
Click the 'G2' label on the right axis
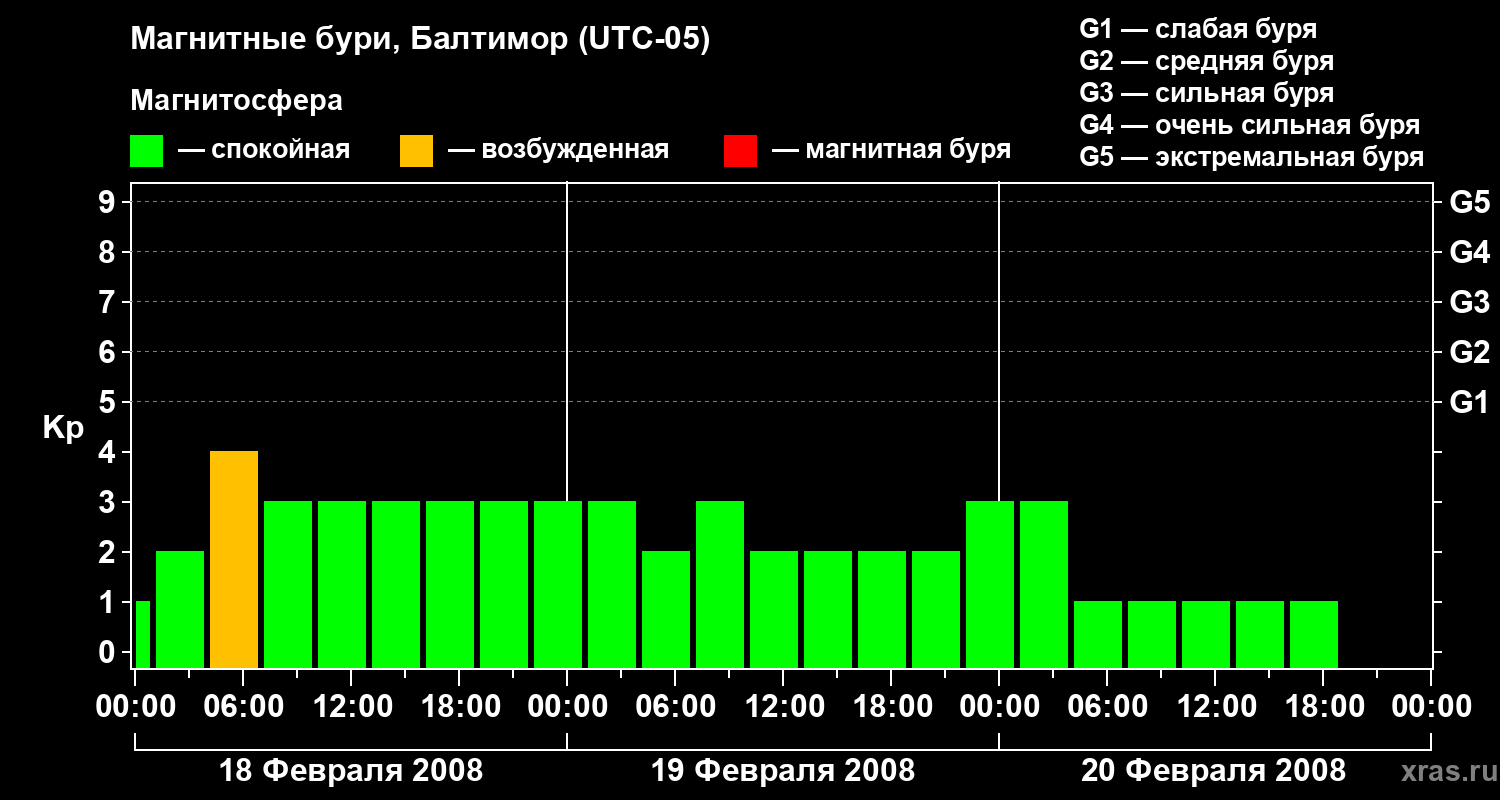[1469, 352]
